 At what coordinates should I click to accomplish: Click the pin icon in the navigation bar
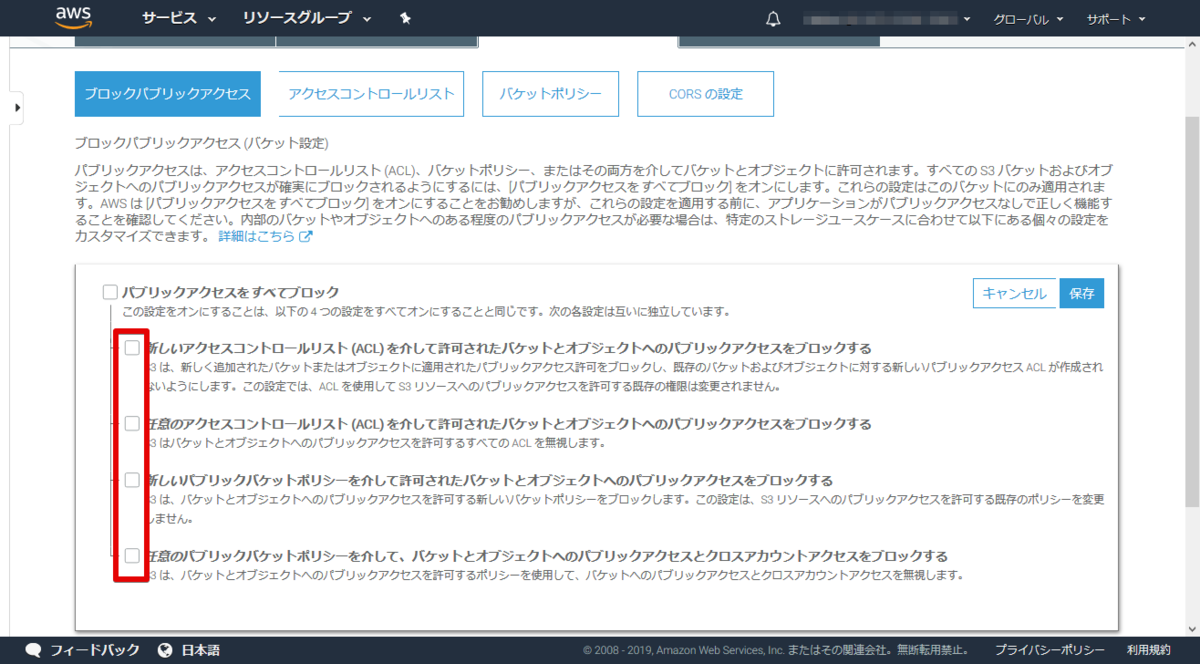tap(406, 17)
